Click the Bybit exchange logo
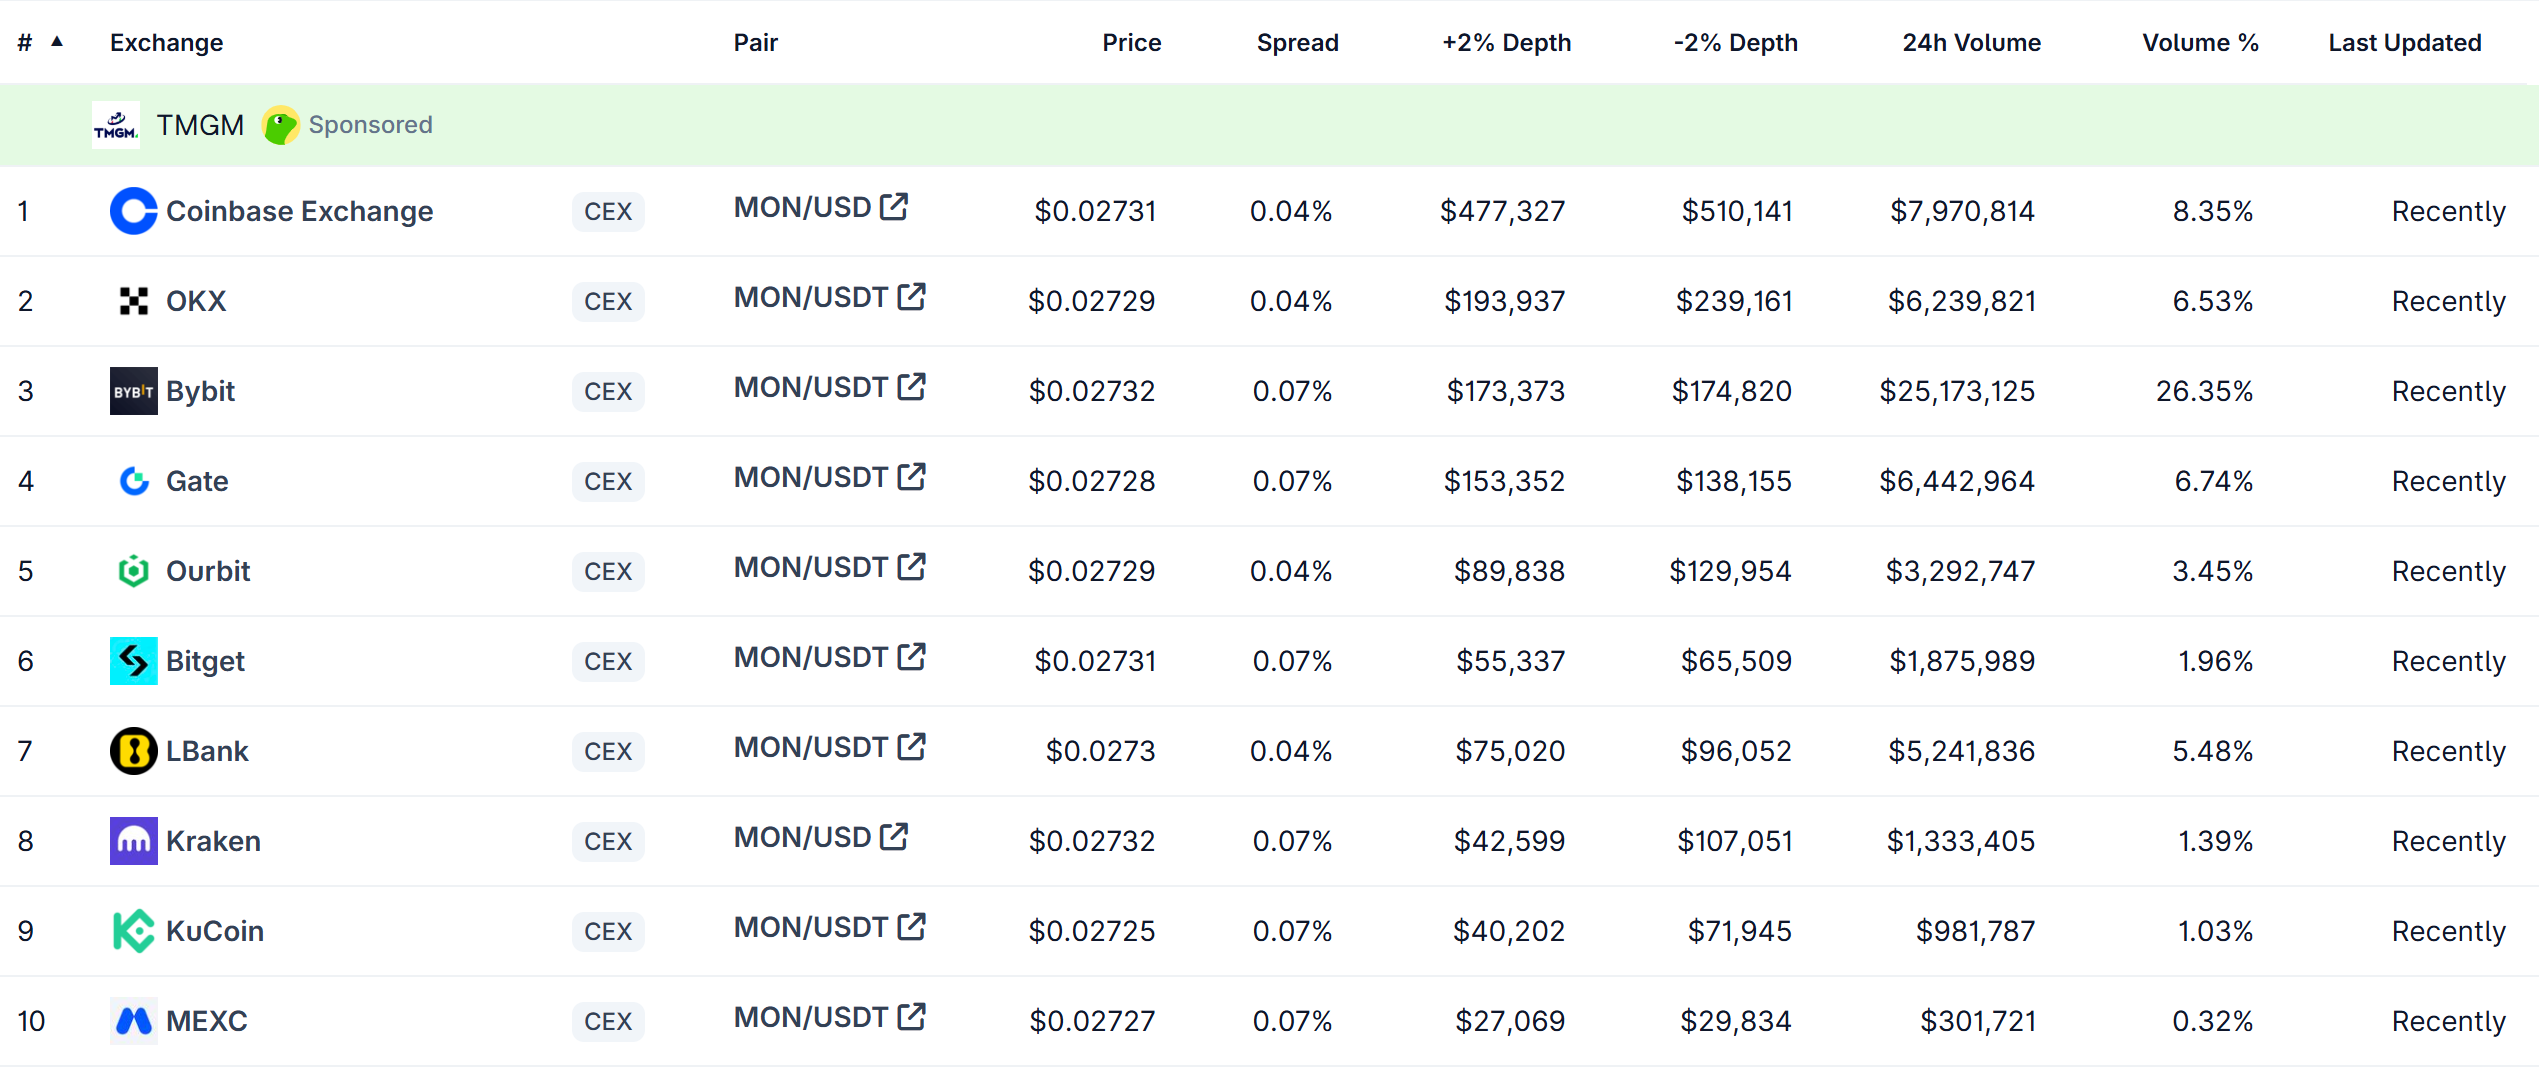2539x1070 pixels. pos(133,391)
